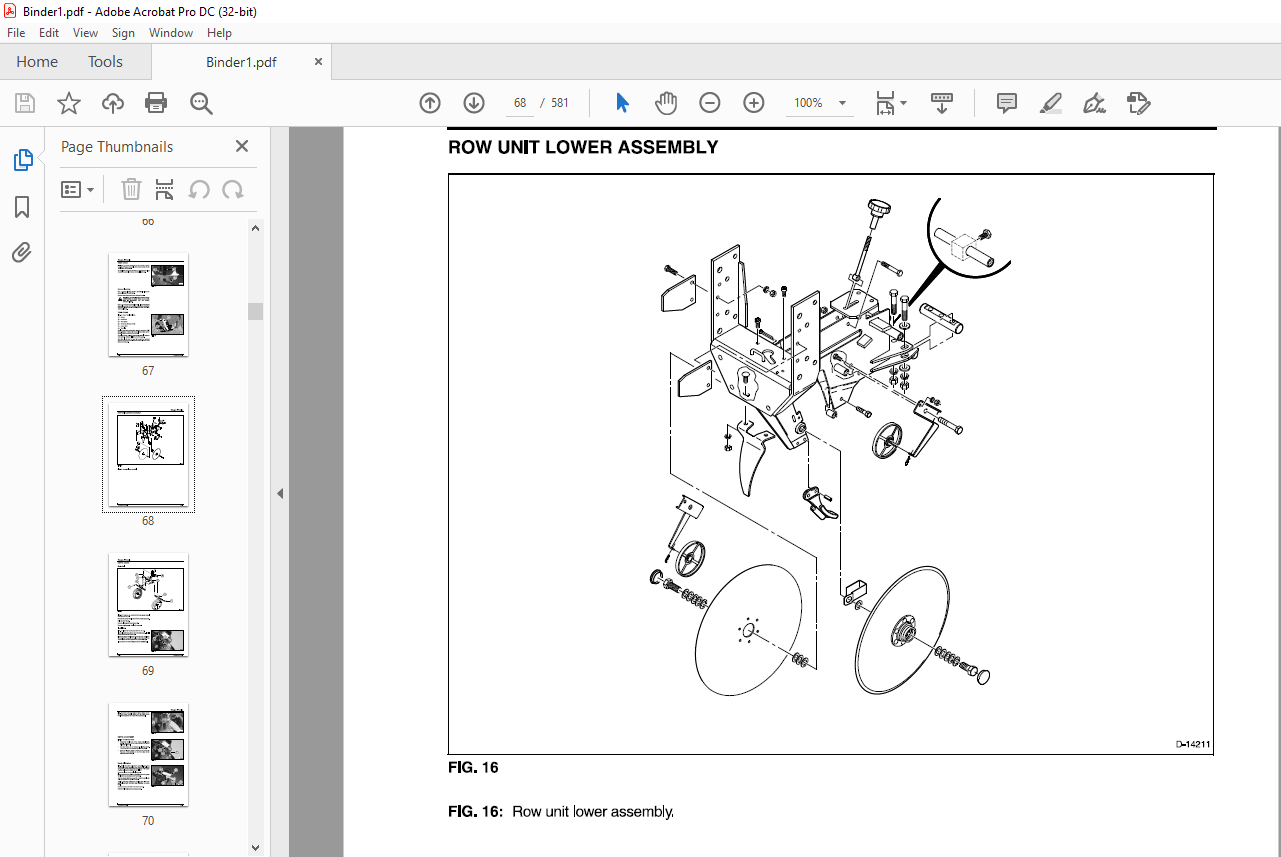This screenshot has width=1281, height=857.
Task: Click the caption 'Row unit lower assembly.'
Action: click(593, 812)
